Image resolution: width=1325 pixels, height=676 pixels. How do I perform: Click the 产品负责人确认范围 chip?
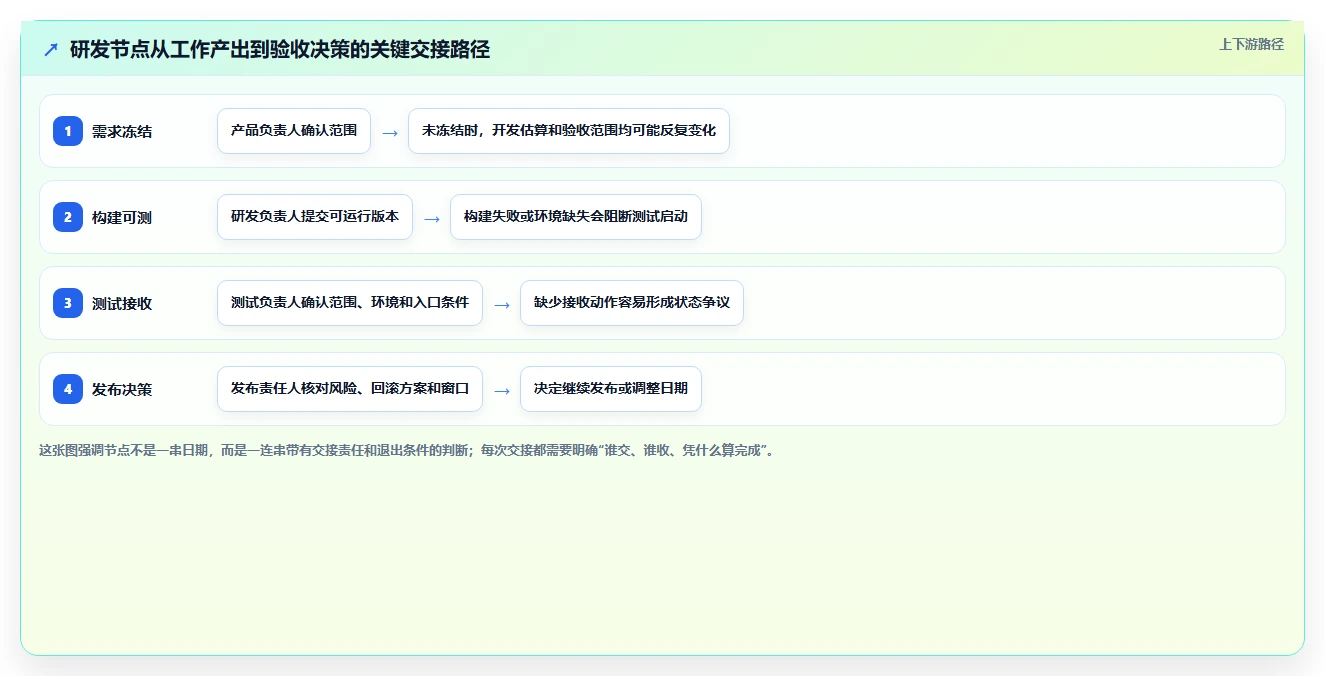294,131
